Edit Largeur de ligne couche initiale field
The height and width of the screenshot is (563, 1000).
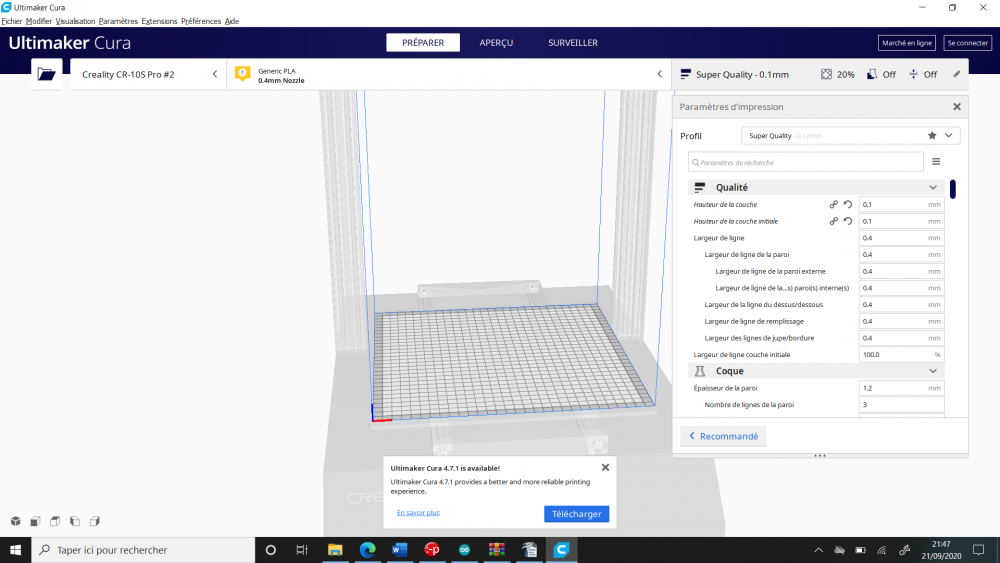(901, 355)
